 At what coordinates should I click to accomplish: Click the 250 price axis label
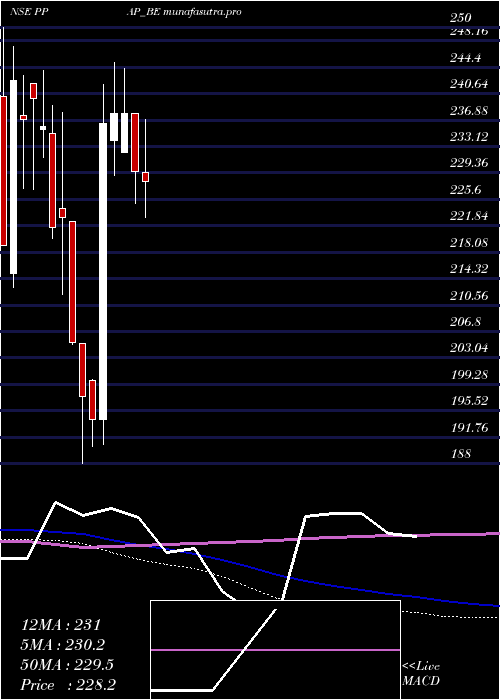(461, 18)
